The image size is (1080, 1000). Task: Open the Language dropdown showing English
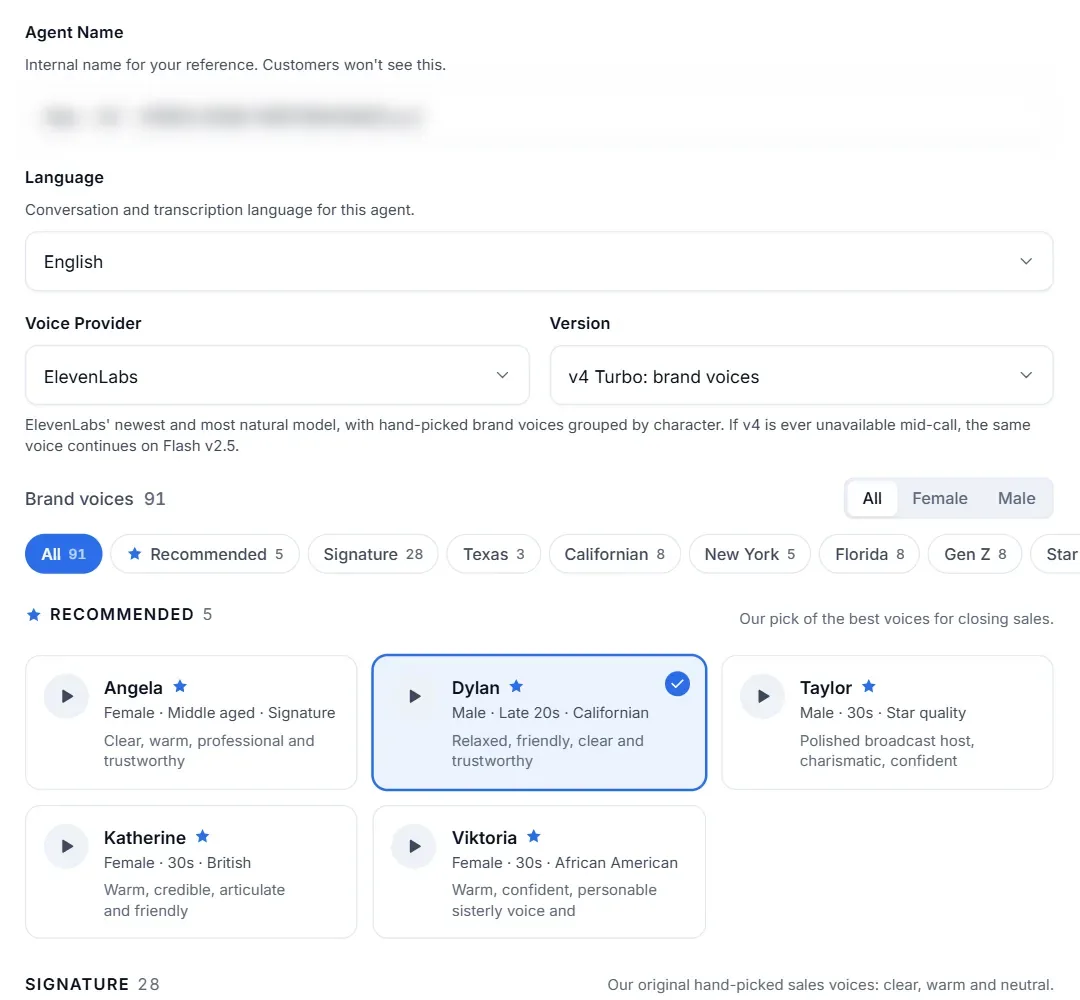point(539,262)
